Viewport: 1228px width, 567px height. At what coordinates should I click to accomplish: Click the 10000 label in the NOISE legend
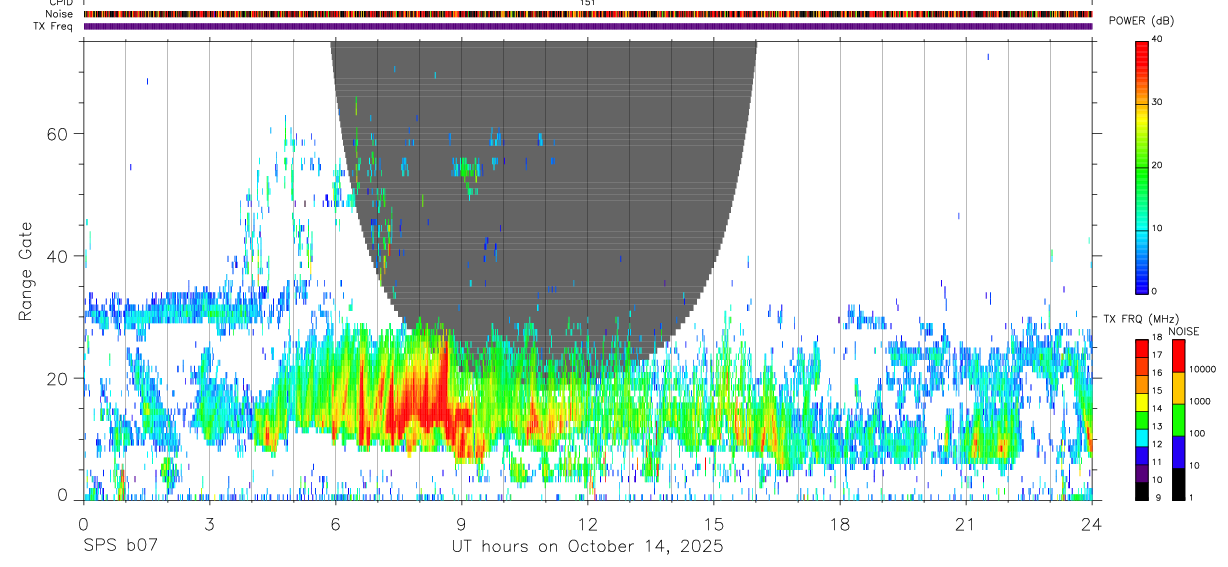pos(1202,369)
